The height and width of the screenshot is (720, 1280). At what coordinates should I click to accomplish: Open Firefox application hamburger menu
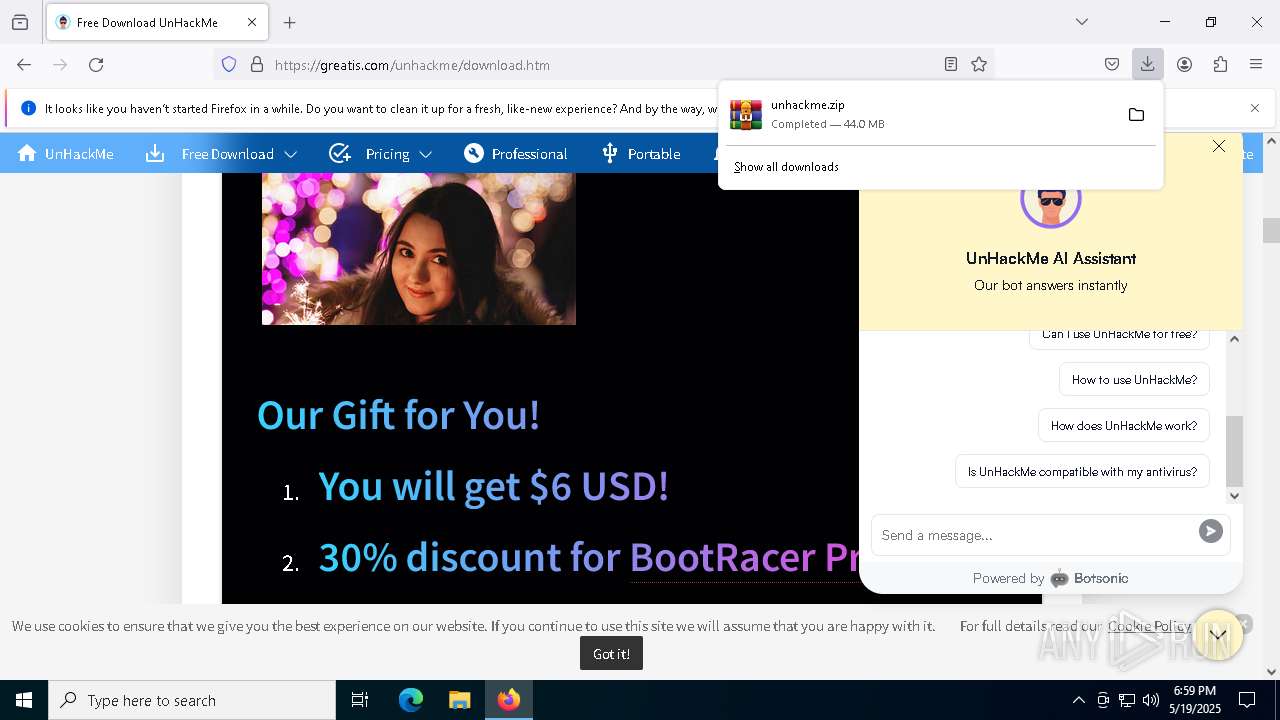click(x=1256, y=65)
